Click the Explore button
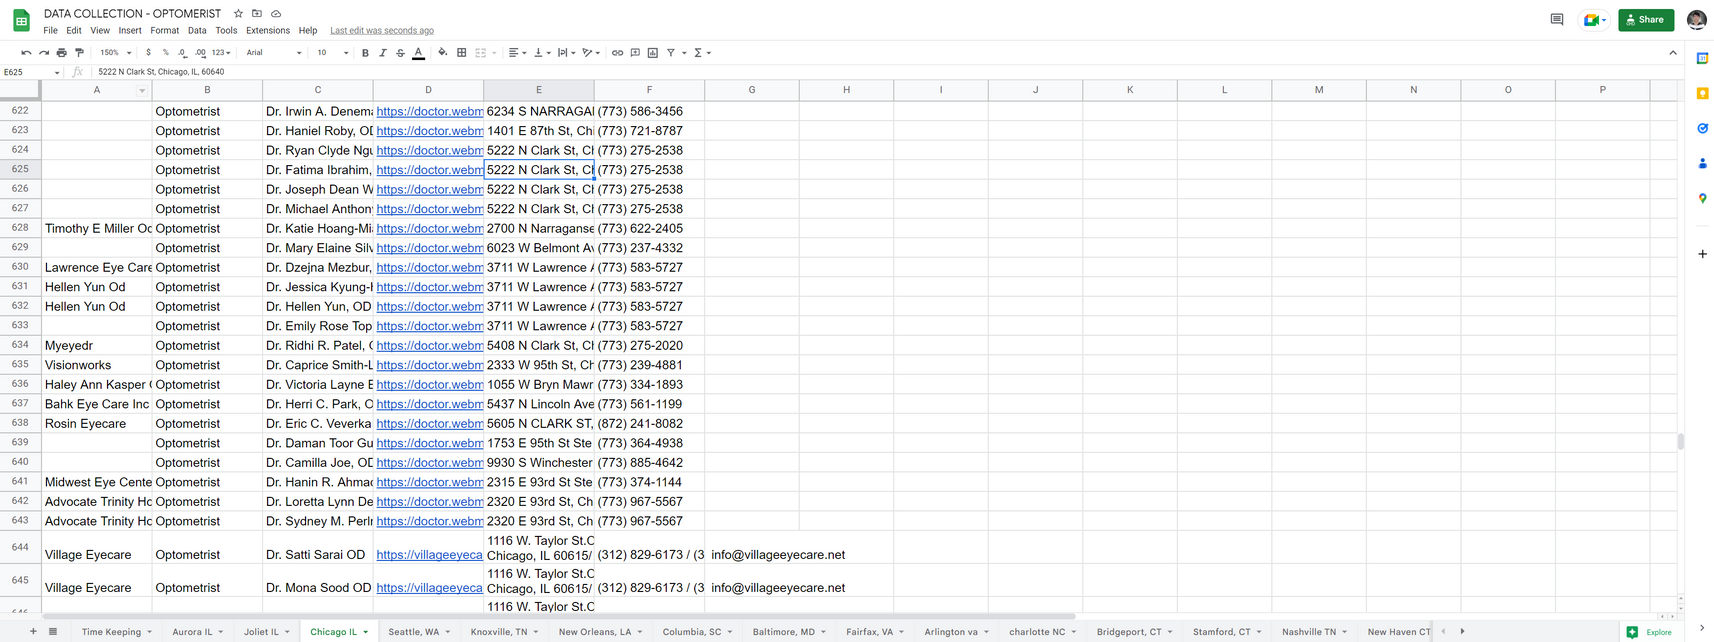This screenshot has height=642, width=1714. click(1649, 632)
